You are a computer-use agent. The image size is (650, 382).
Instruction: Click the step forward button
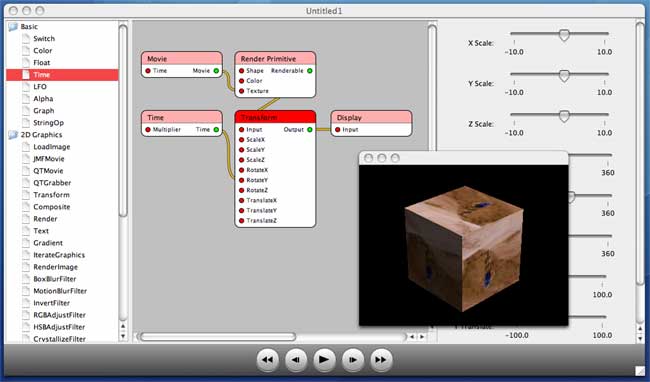[x=352, y=360]
